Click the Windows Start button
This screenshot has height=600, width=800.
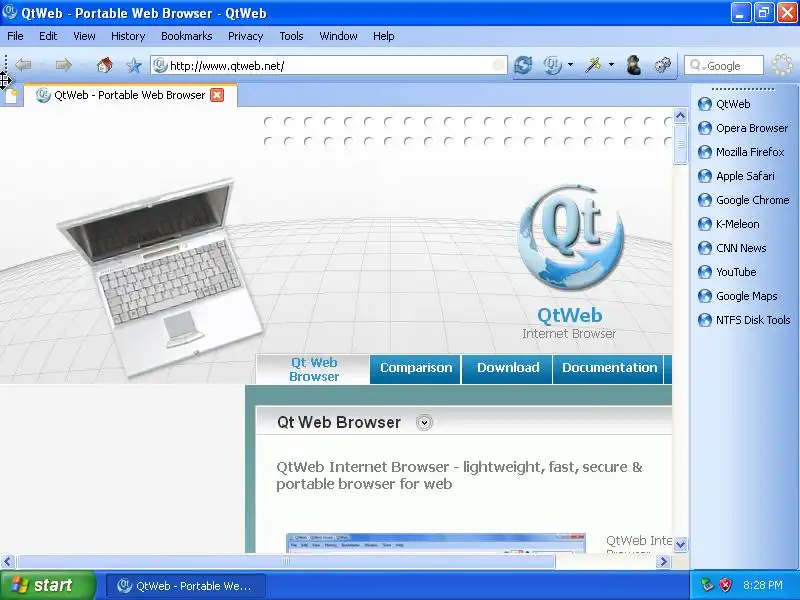click(48, 585)
